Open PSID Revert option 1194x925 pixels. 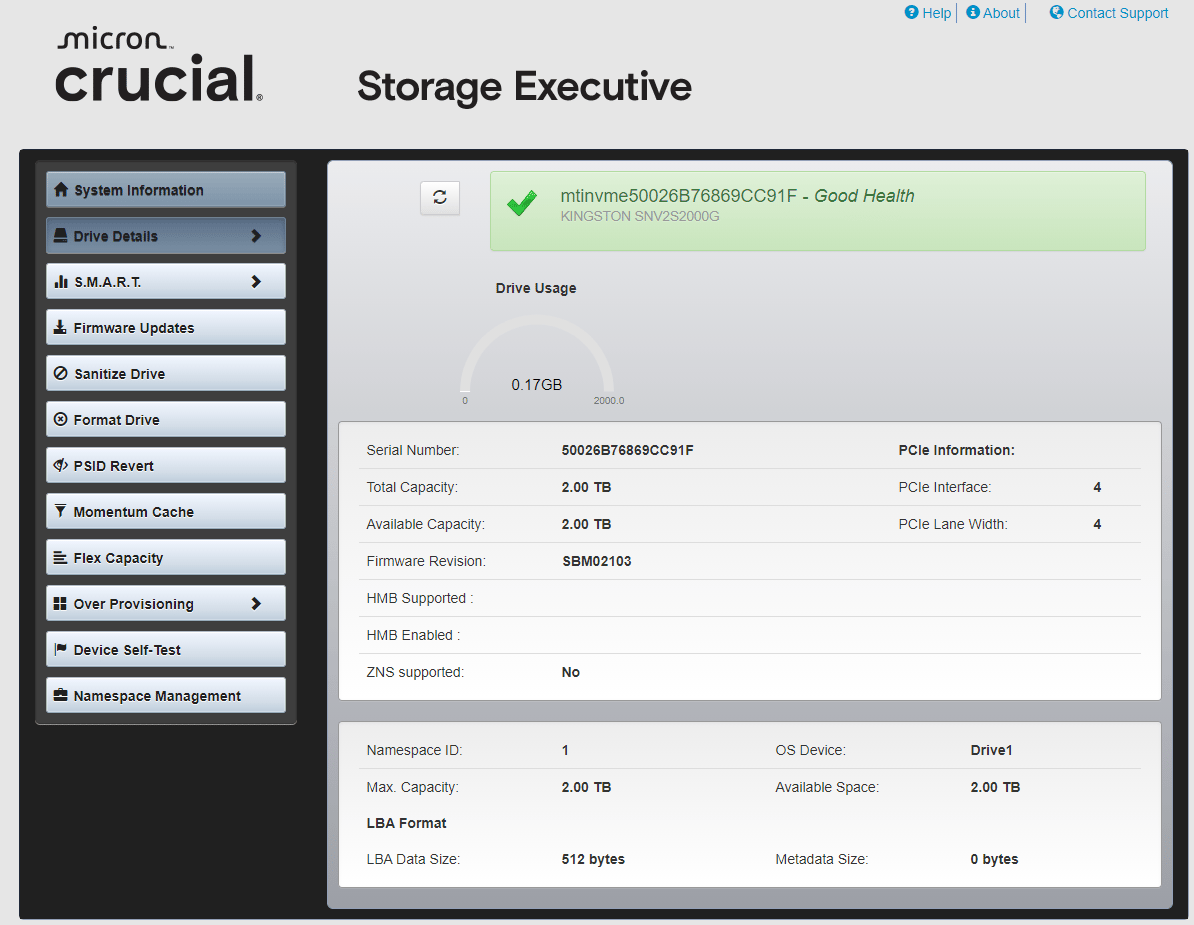(166, 465)
